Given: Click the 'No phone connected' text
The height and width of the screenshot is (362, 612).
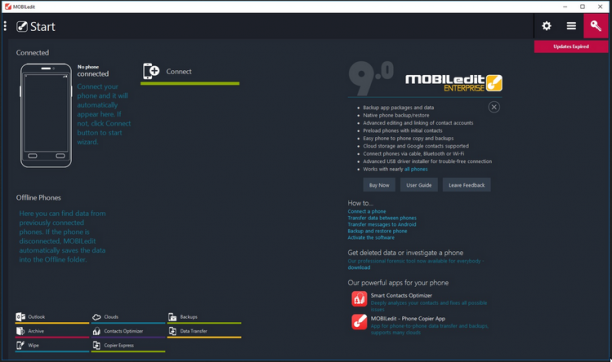Looking at the screenshot, I should pos(93,71).
